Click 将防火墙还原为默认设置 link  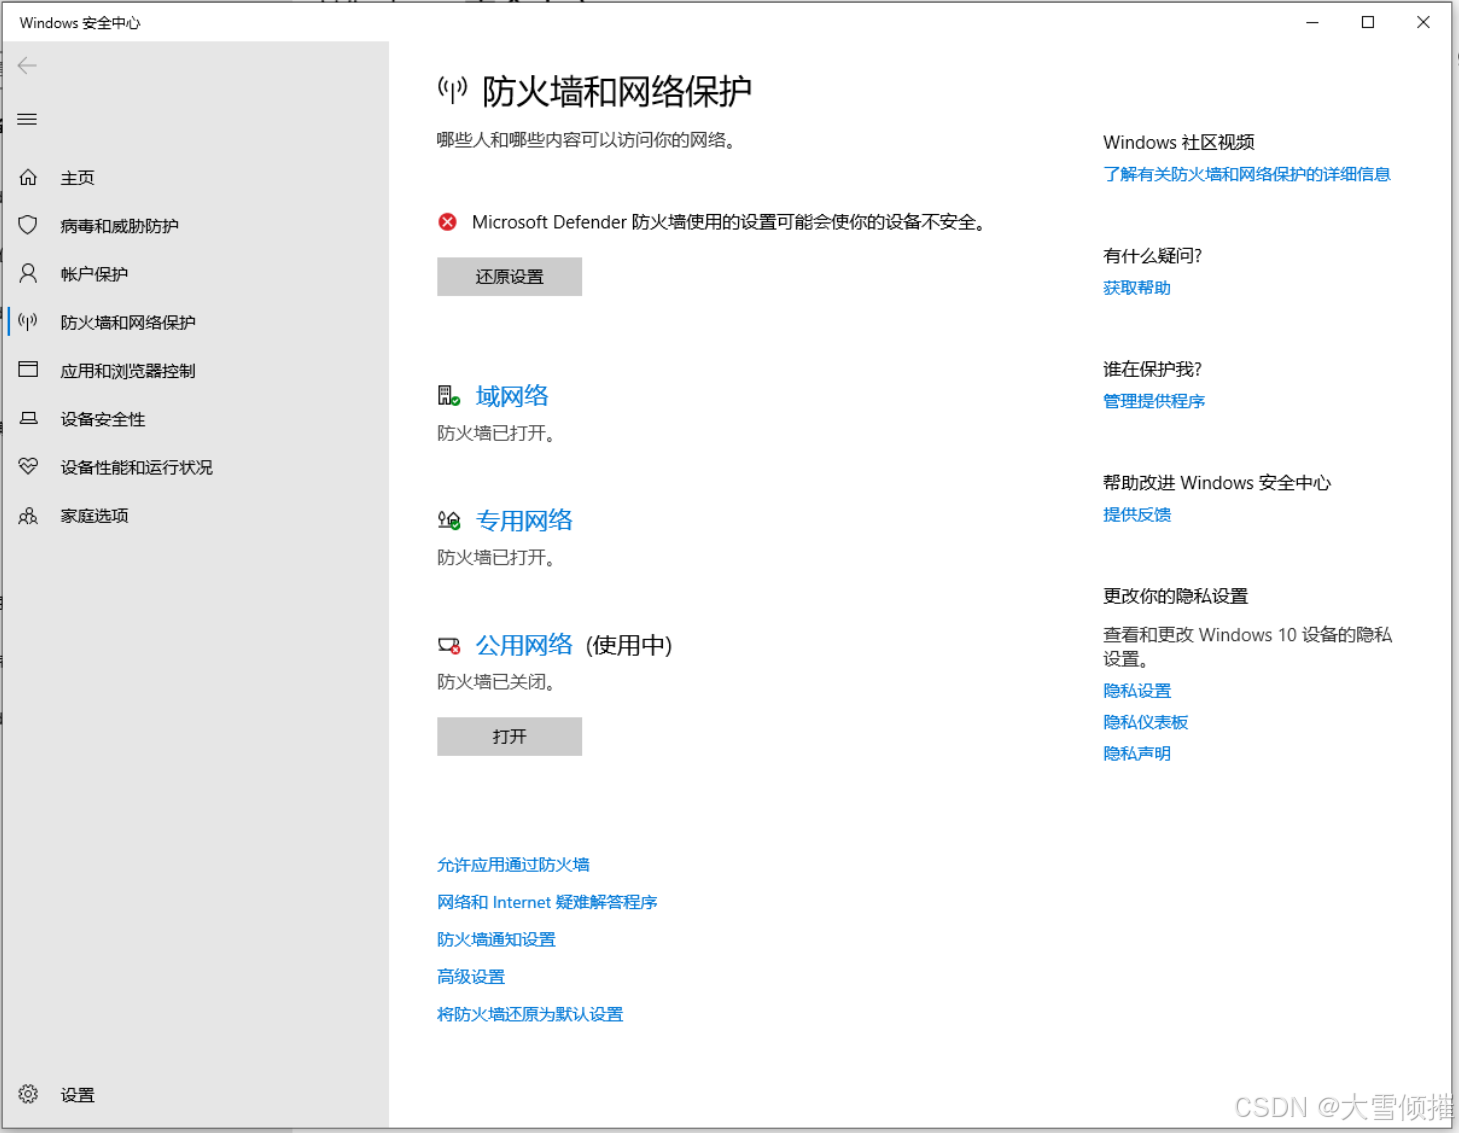(530, 1014)
